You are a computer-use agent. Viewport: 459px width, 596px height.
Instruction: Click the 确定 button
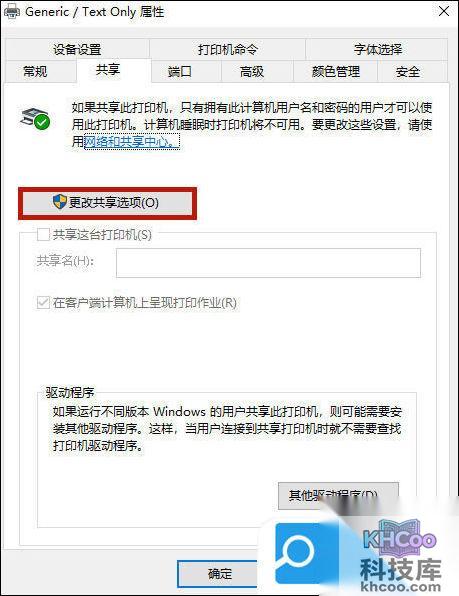coord(220,574)
